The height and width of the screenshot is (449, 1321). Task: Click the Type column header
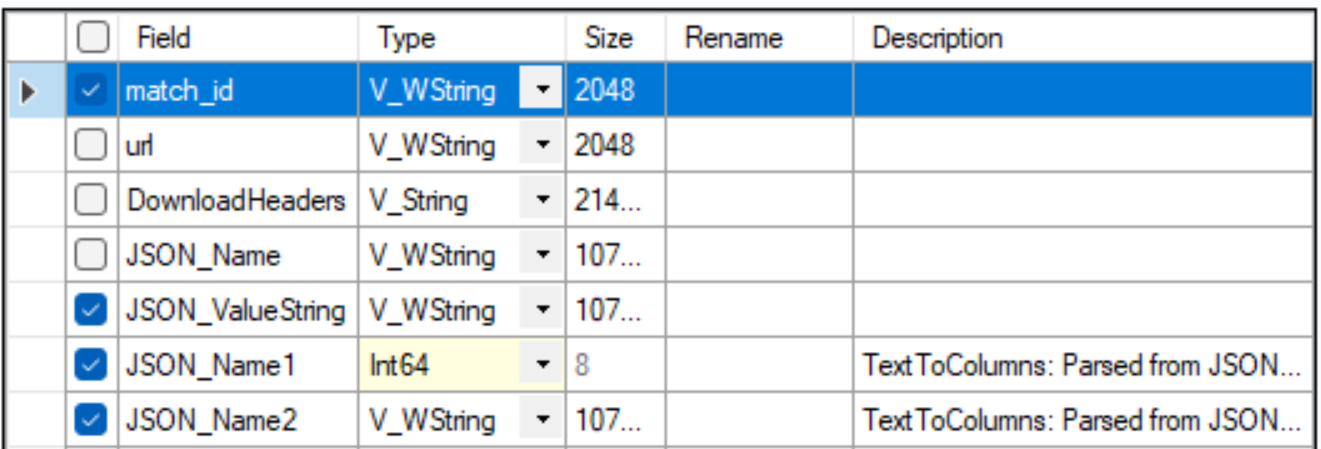pyautogui.click(x=461, y=38)
